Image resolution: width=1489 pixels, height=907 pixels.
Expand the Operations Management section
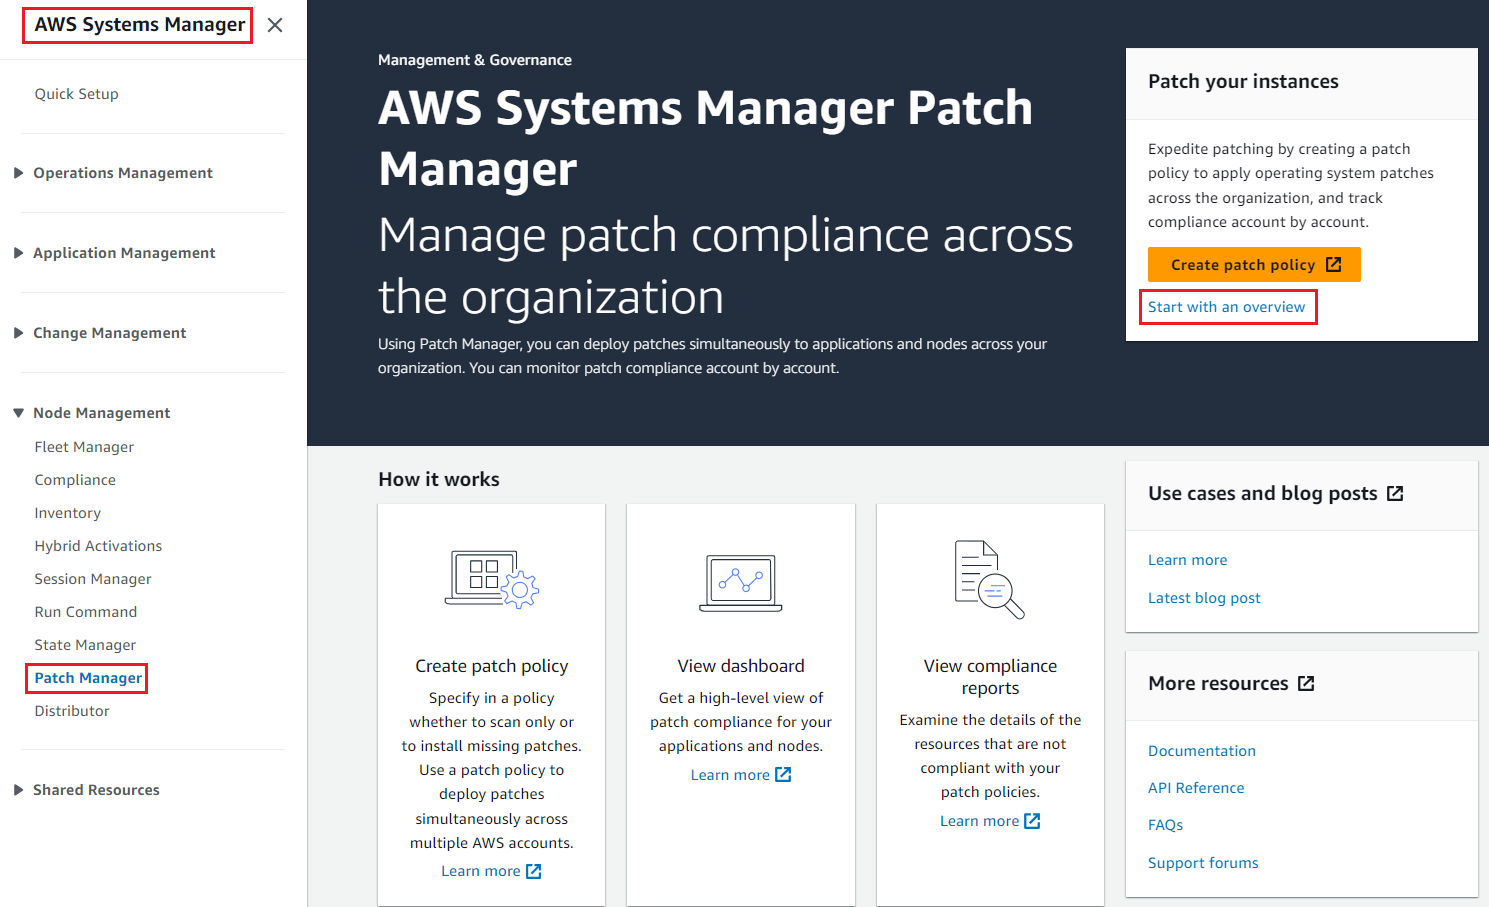(x=19, y=173)
